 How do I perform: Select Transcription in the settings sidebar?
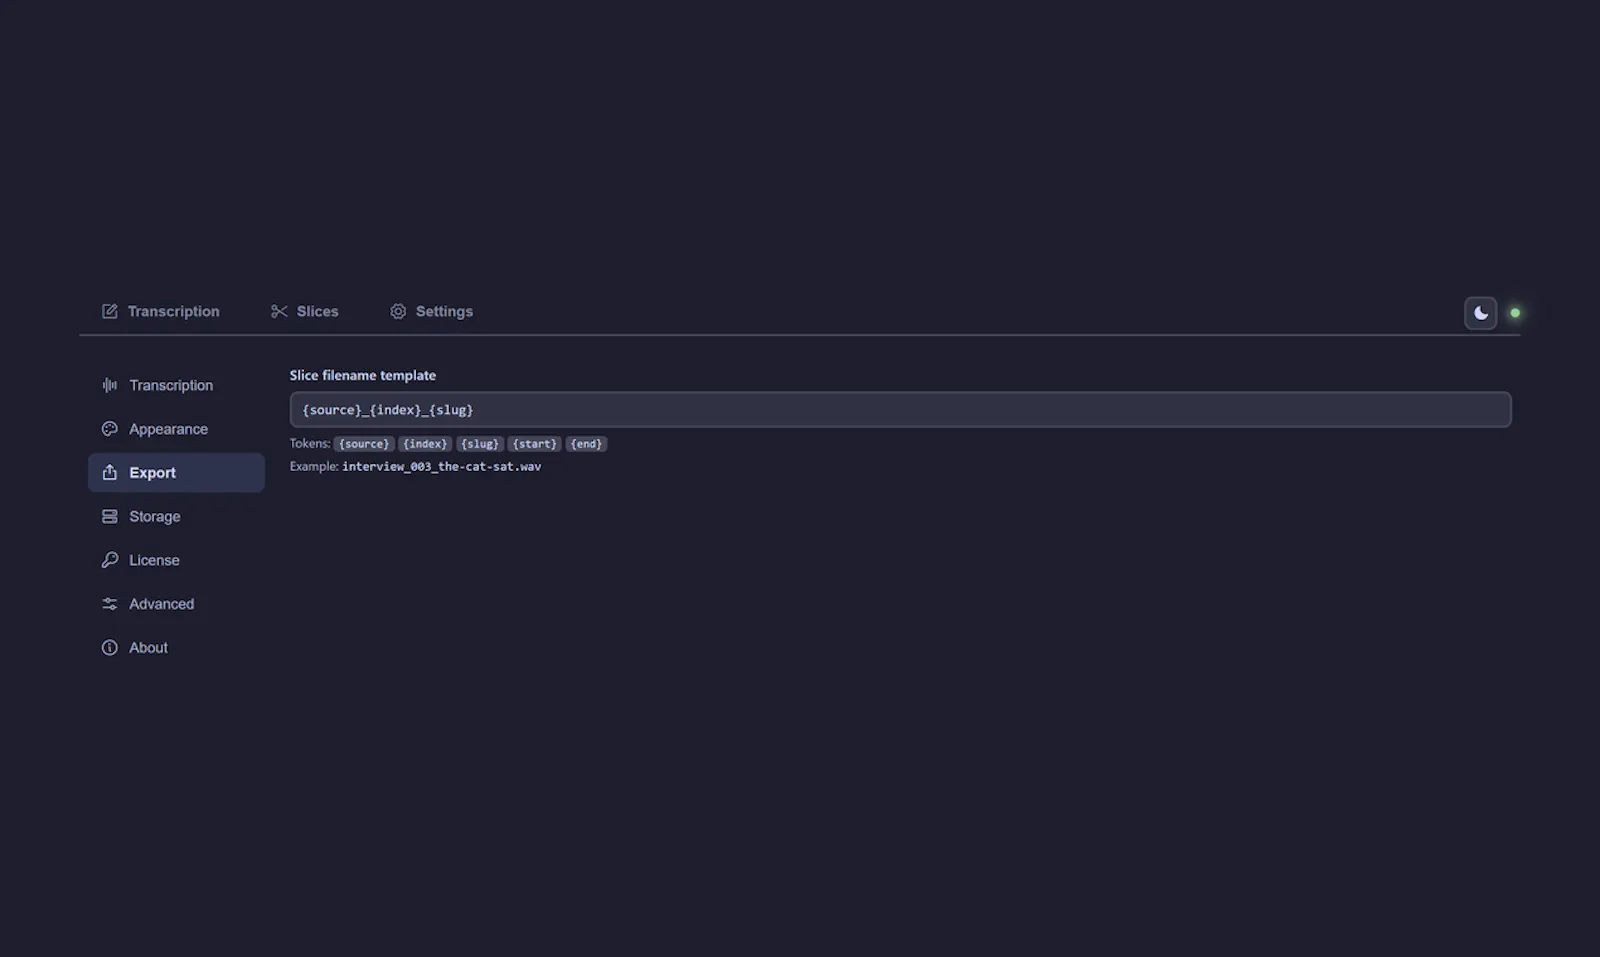click(176, 385)
